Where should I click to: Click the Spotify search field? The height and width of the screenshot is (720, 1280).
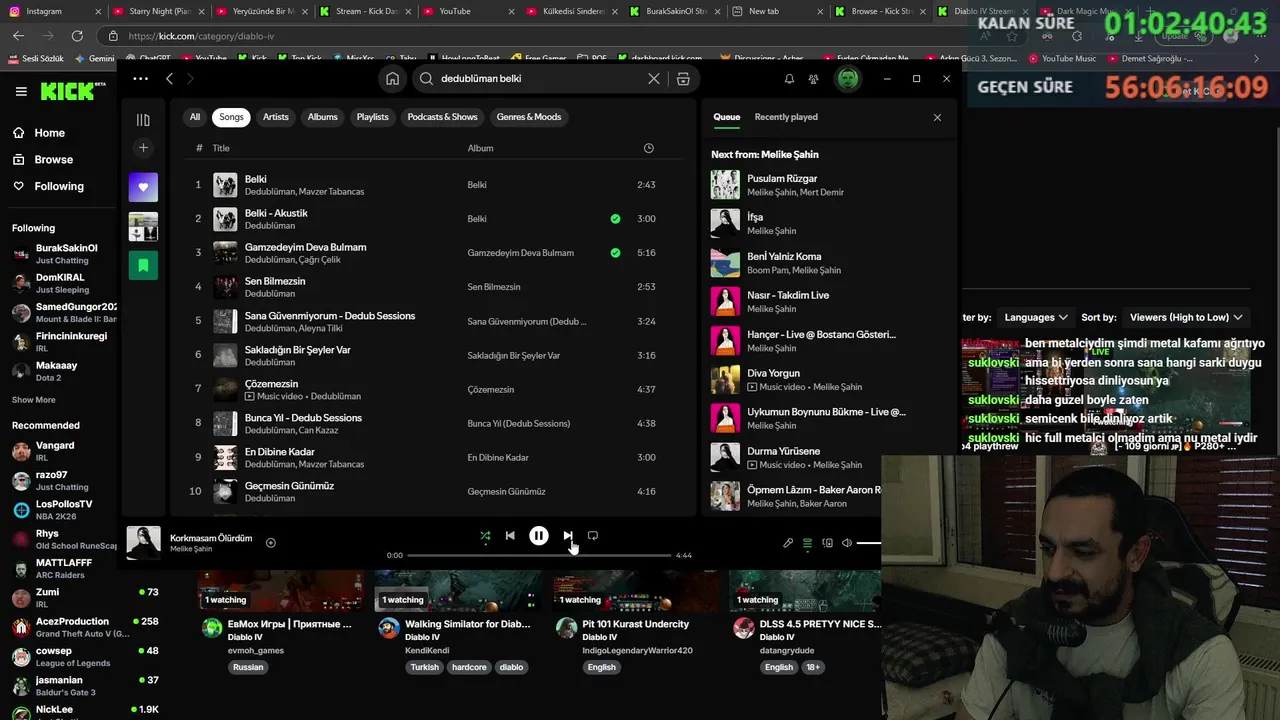[540, 78]
